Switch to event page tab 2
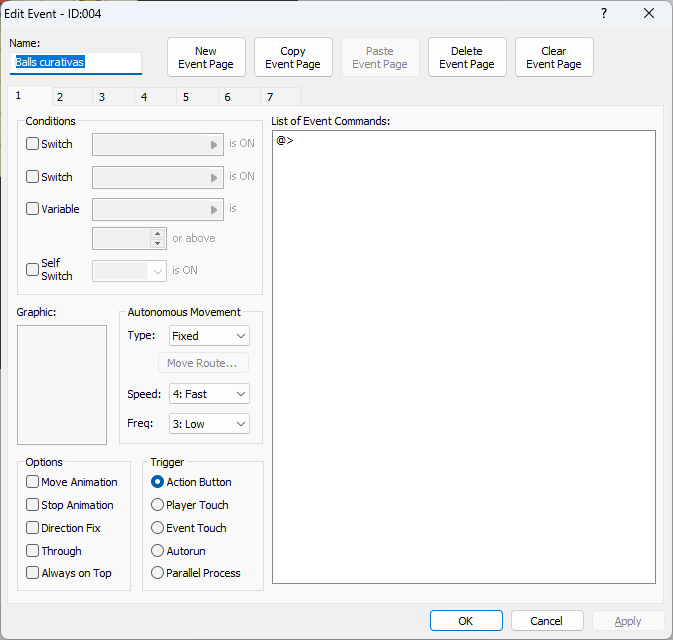 click(60, 97)
